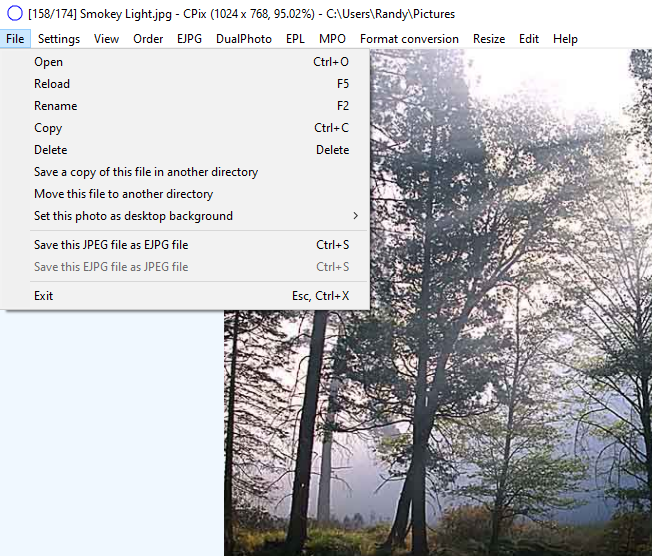The width and height of the screenshot is (652, 556).
Task: Open the MPO menu
Action: click(332, 39)
